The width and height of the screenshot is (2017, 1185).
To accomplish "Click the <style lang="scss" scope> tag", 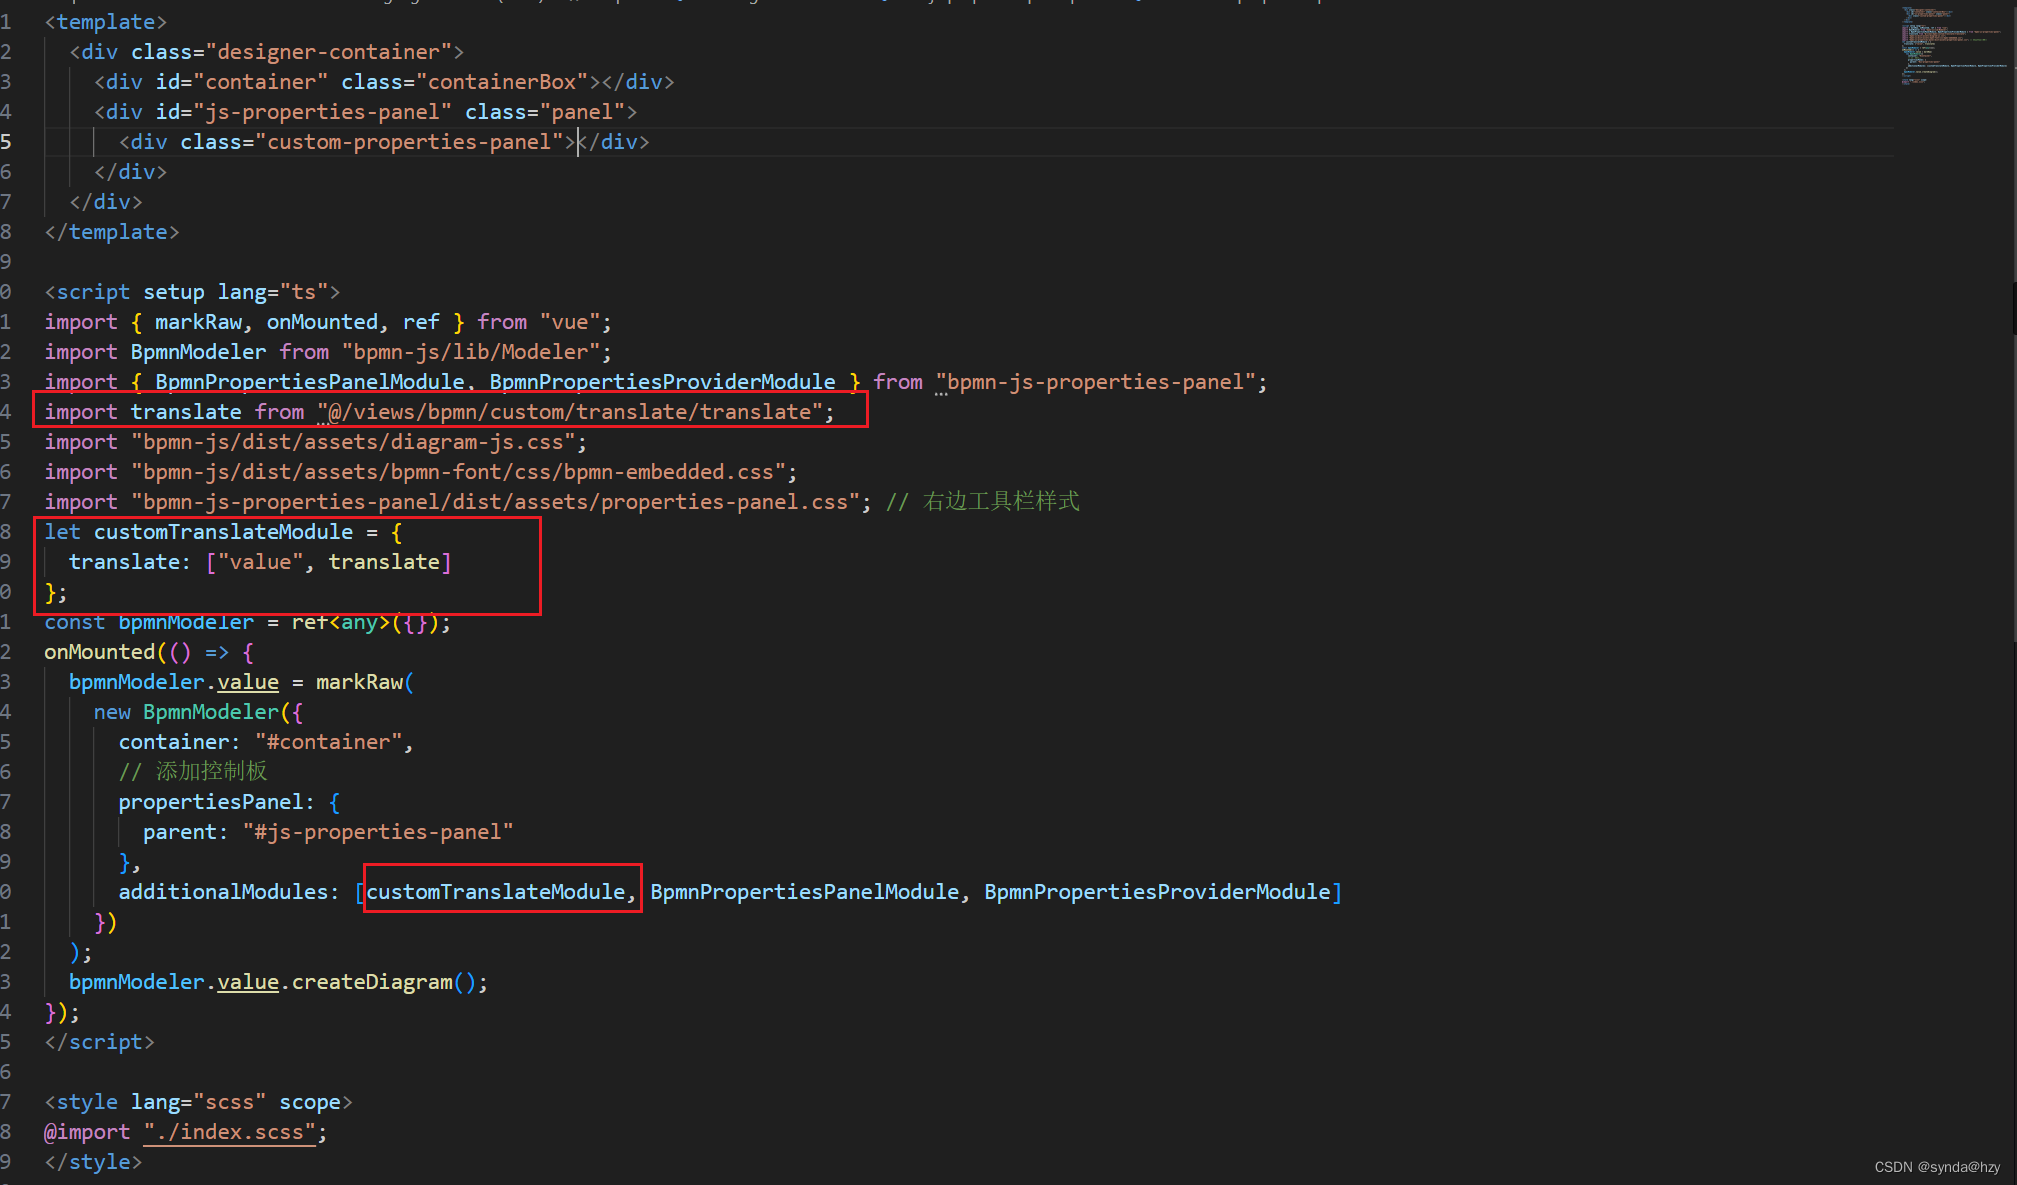I will point(198,1102).
